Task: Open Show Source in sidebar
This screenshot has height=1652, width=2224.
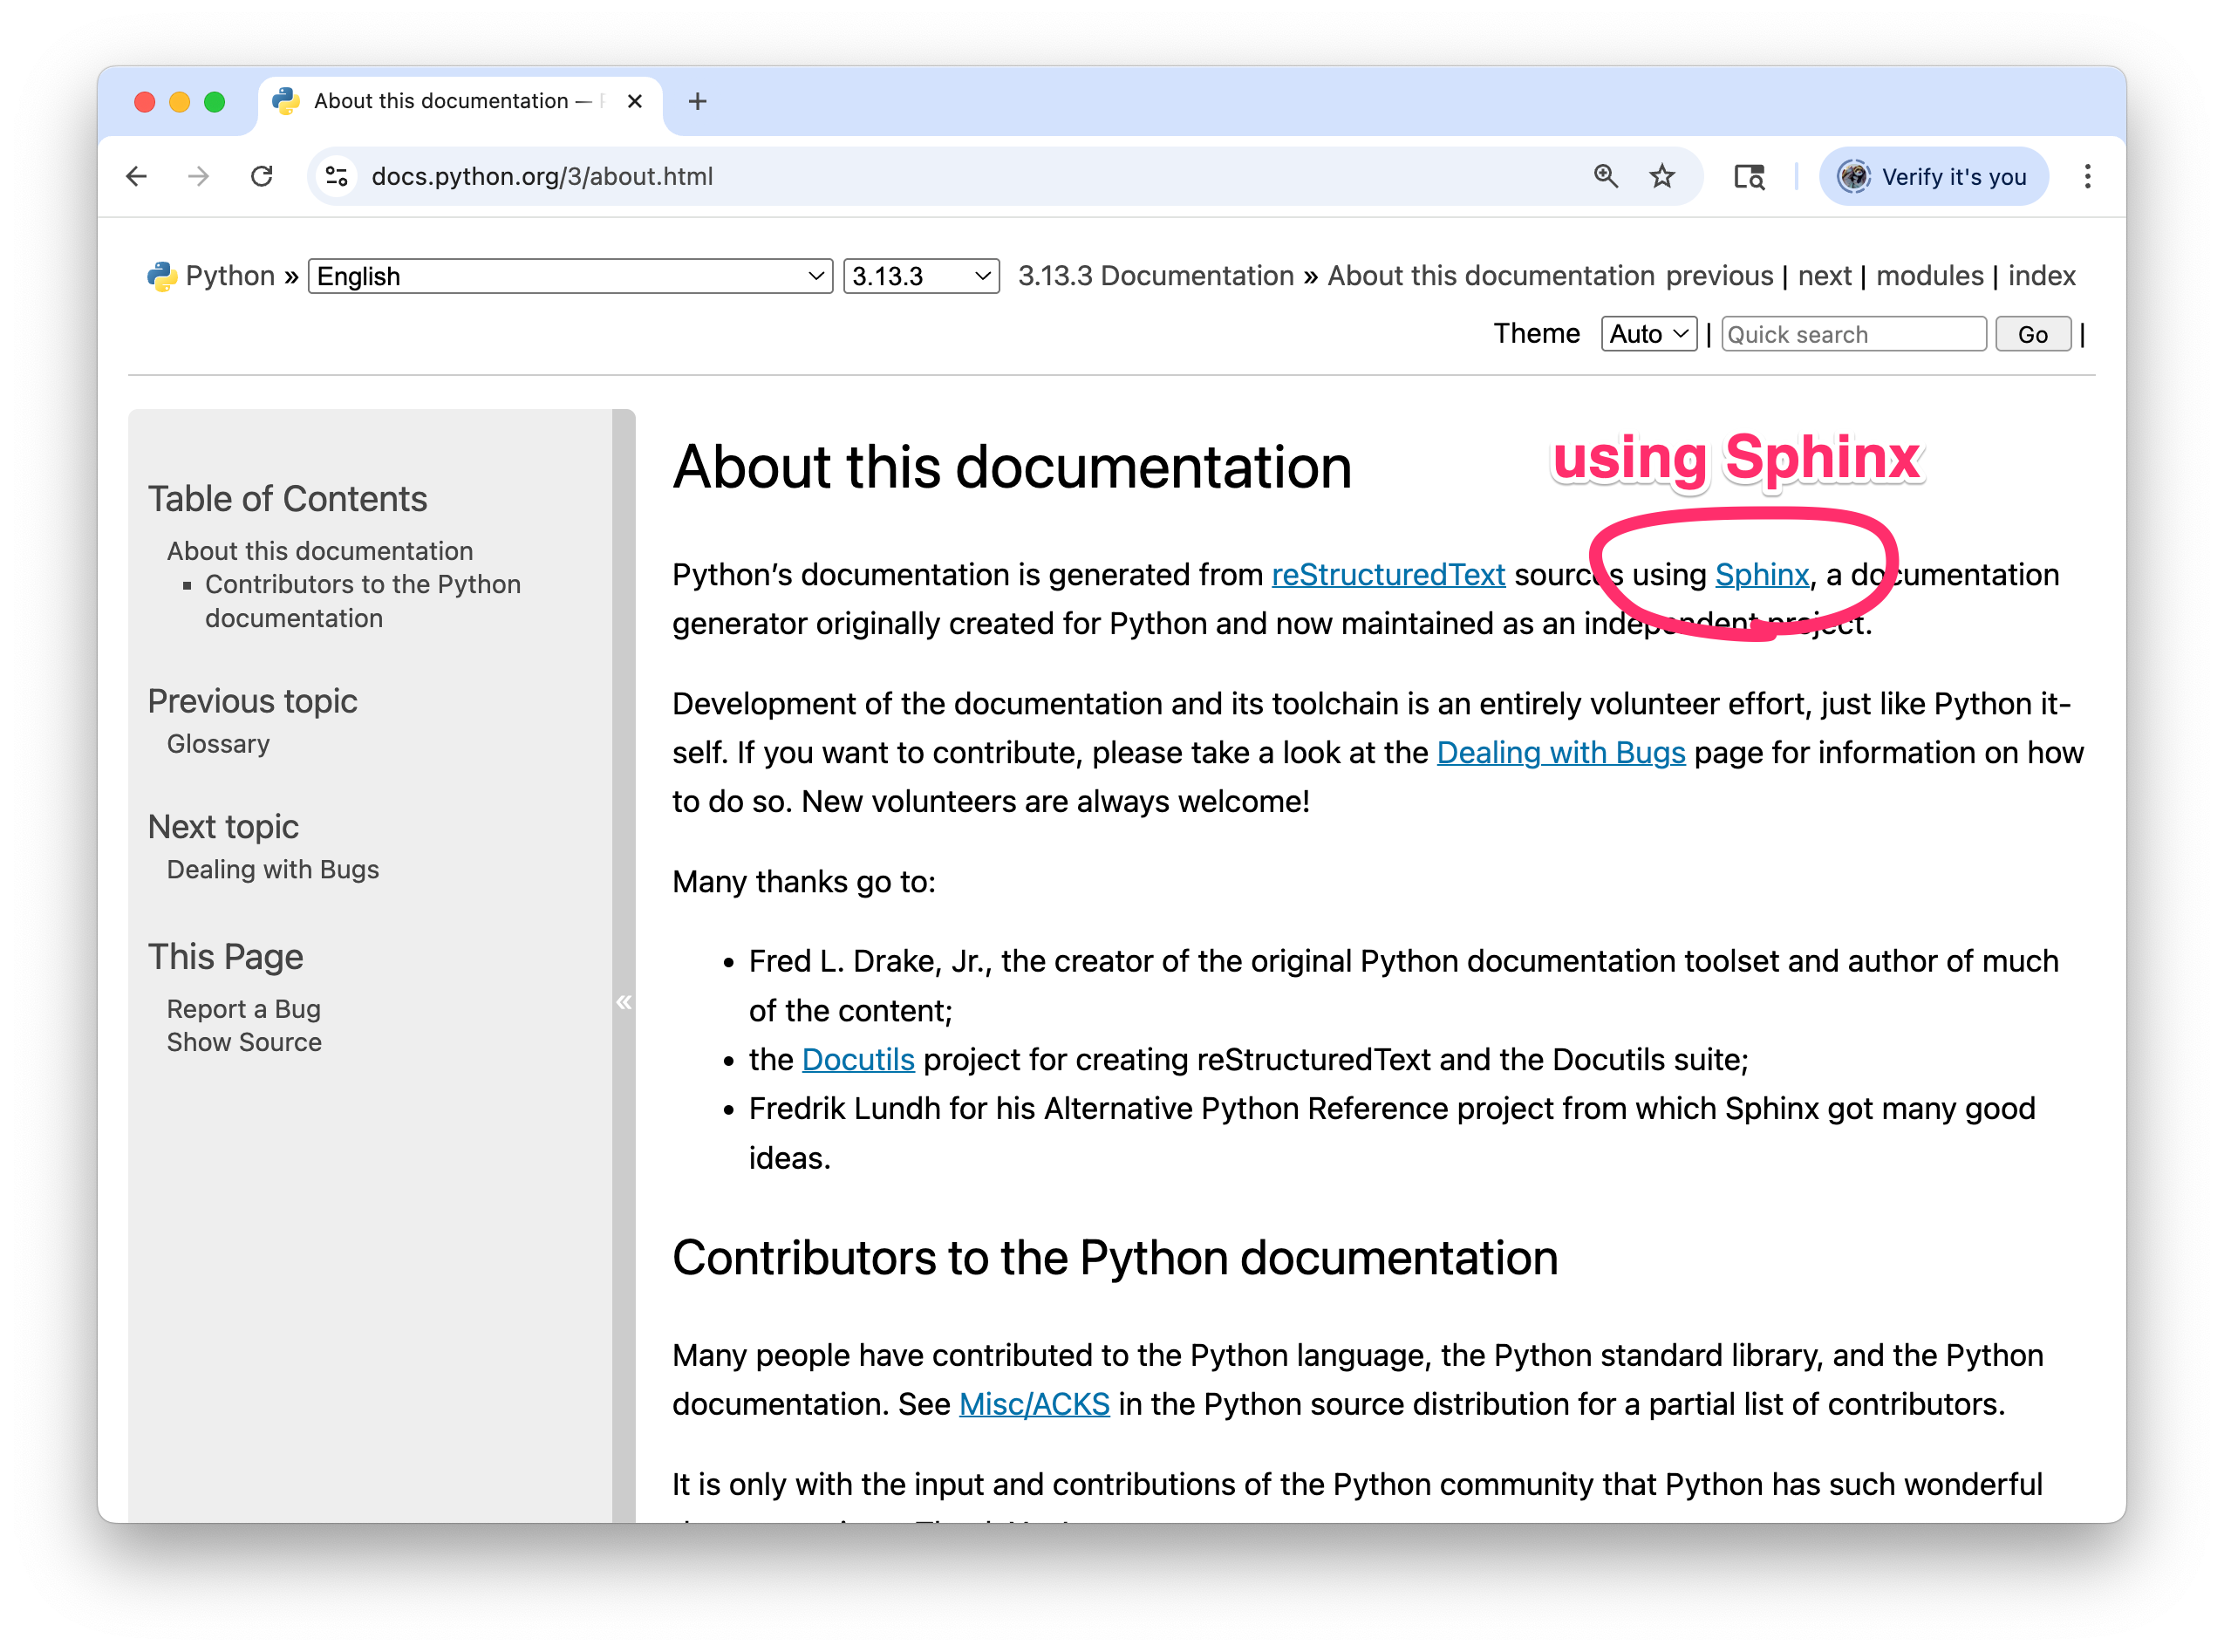Action: pos(244,1042)
